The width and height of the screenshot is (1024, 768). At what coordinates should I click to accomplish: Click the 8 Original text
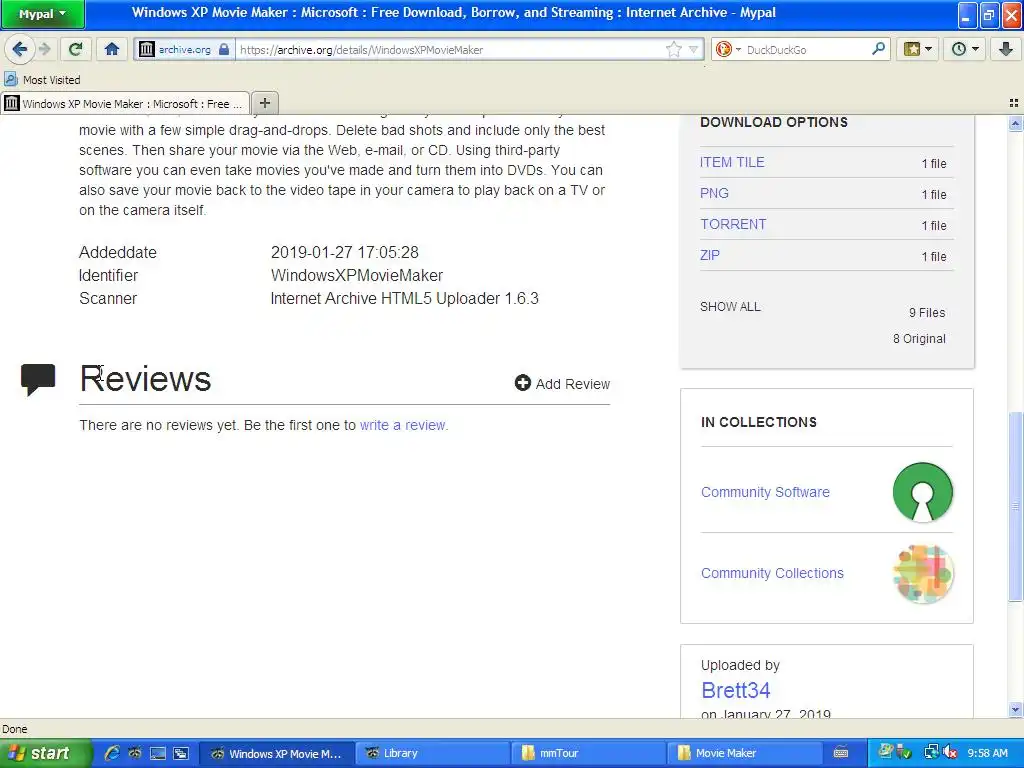(919, 338)
